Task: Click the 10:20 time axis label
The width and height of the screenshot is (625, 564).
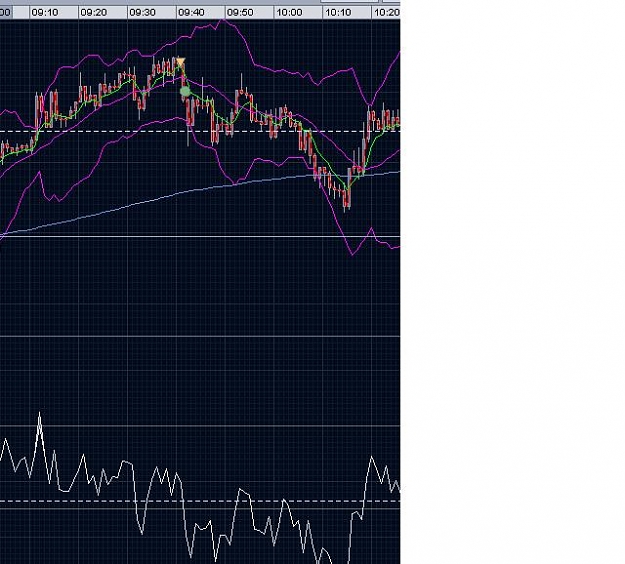Action: pyautogui.click(x=387, y=13)
